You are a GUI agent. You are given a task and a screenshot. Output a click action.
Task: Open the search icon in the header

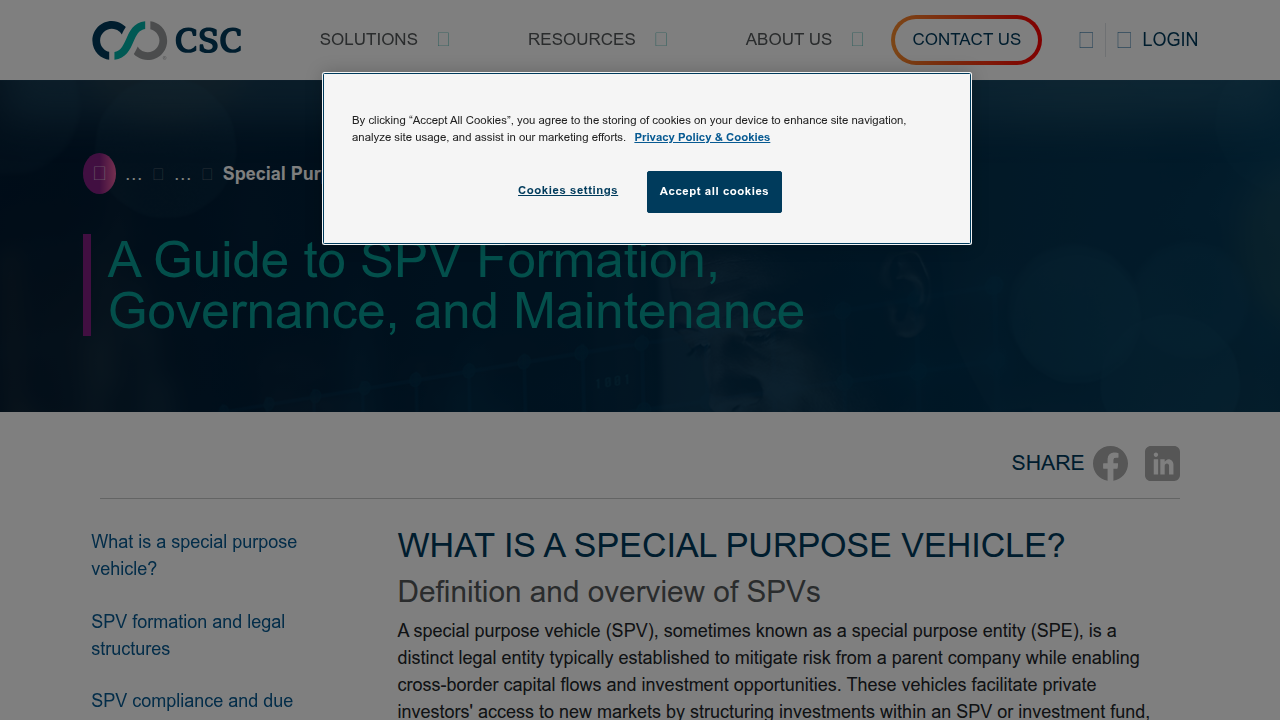pos(1086,40)
